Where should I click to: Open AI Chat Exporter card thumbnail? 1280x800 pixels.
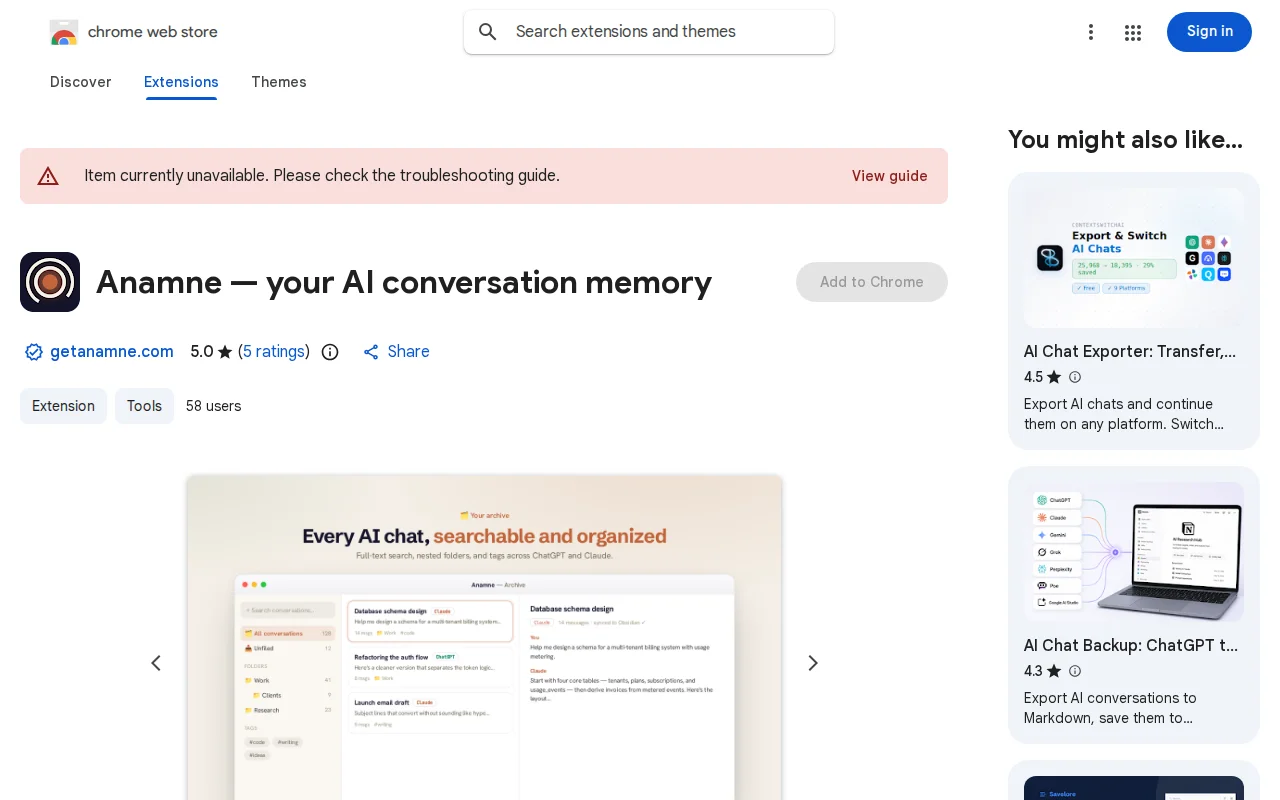[1134, 258]
